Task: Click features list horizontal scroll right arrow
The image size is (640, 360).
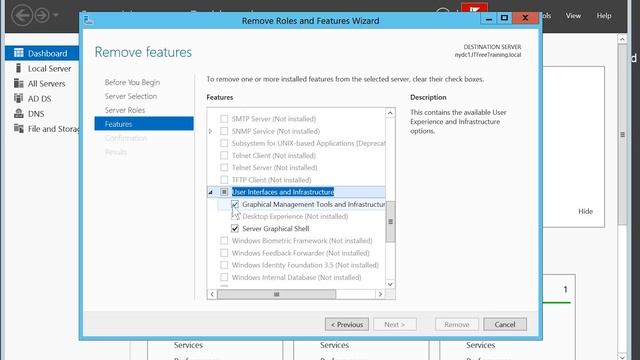Action: (380, 294)
